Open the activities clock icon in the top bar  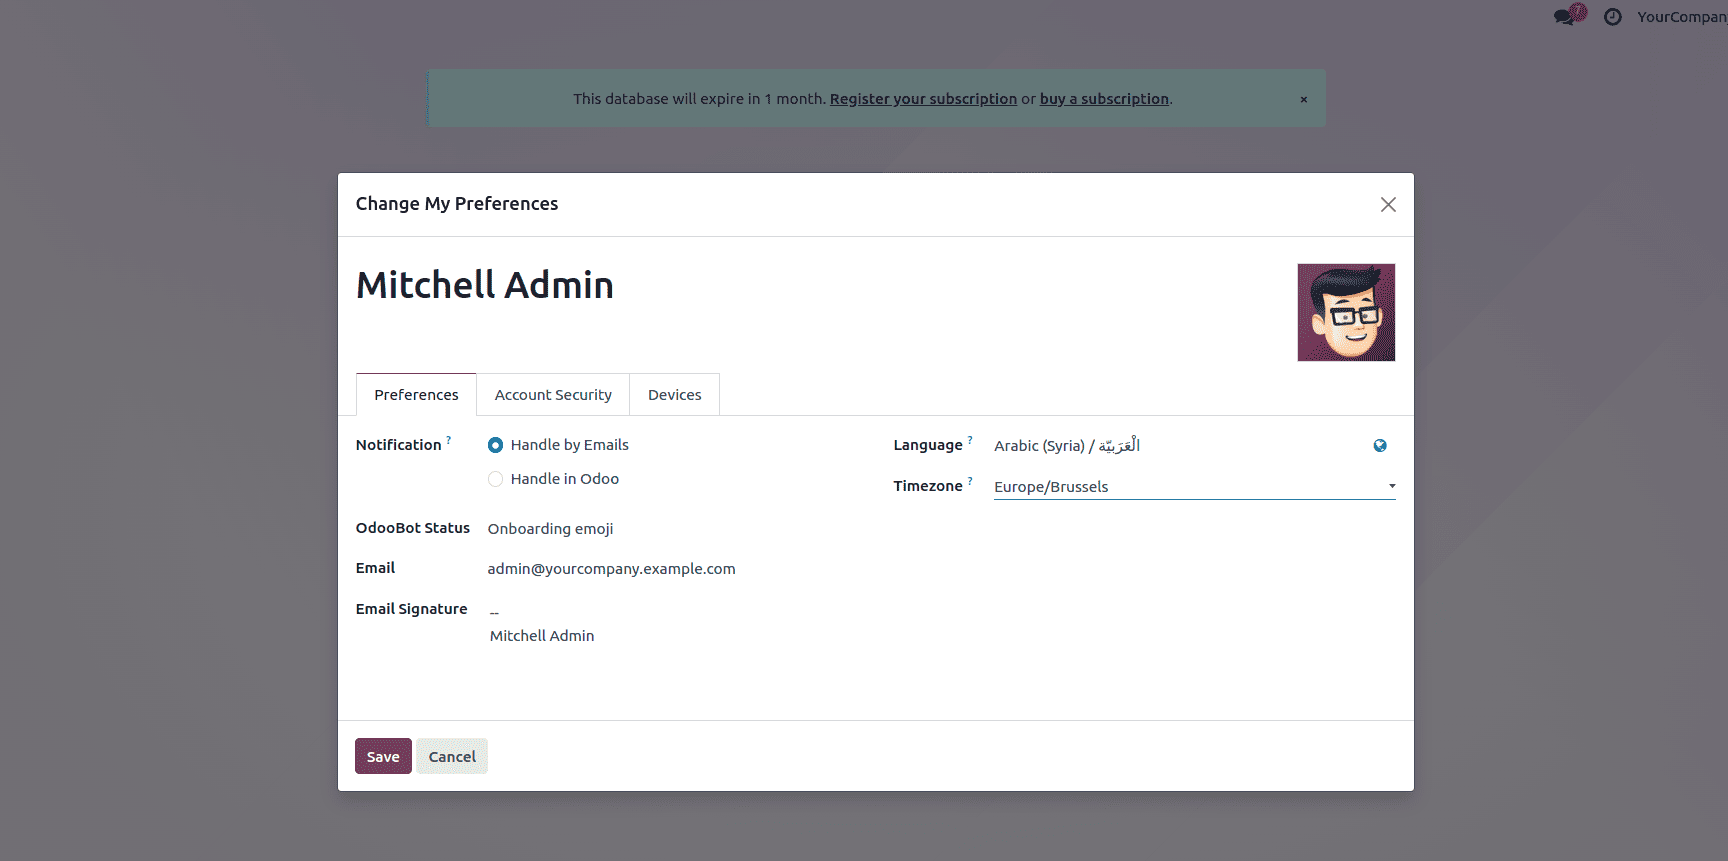tap(1612, 17)
